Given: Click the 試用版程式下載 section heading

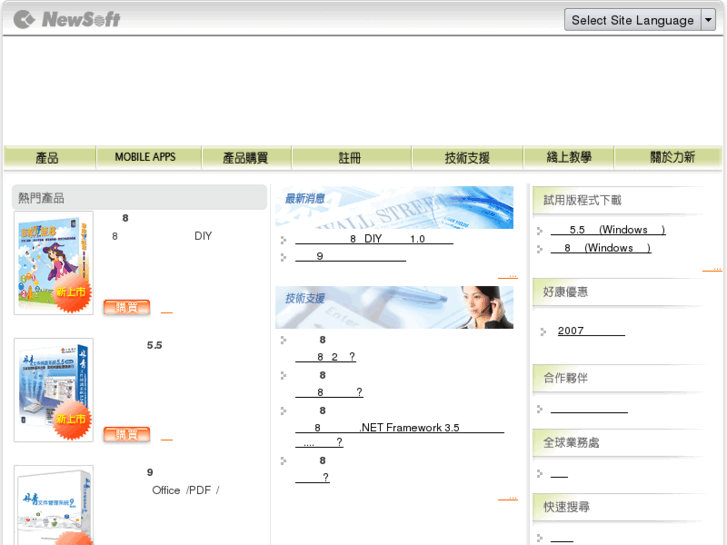Looking at the screenshot, I should [582, 200].
